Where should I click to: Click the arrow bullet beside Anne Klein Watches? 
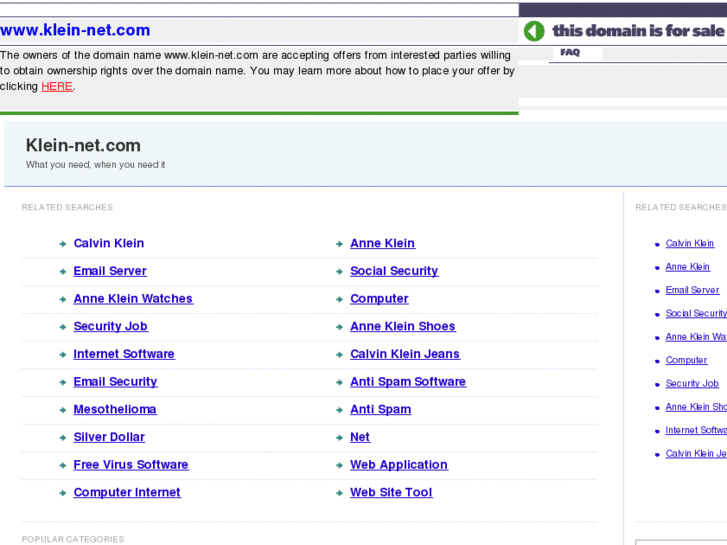coord(63,300)
